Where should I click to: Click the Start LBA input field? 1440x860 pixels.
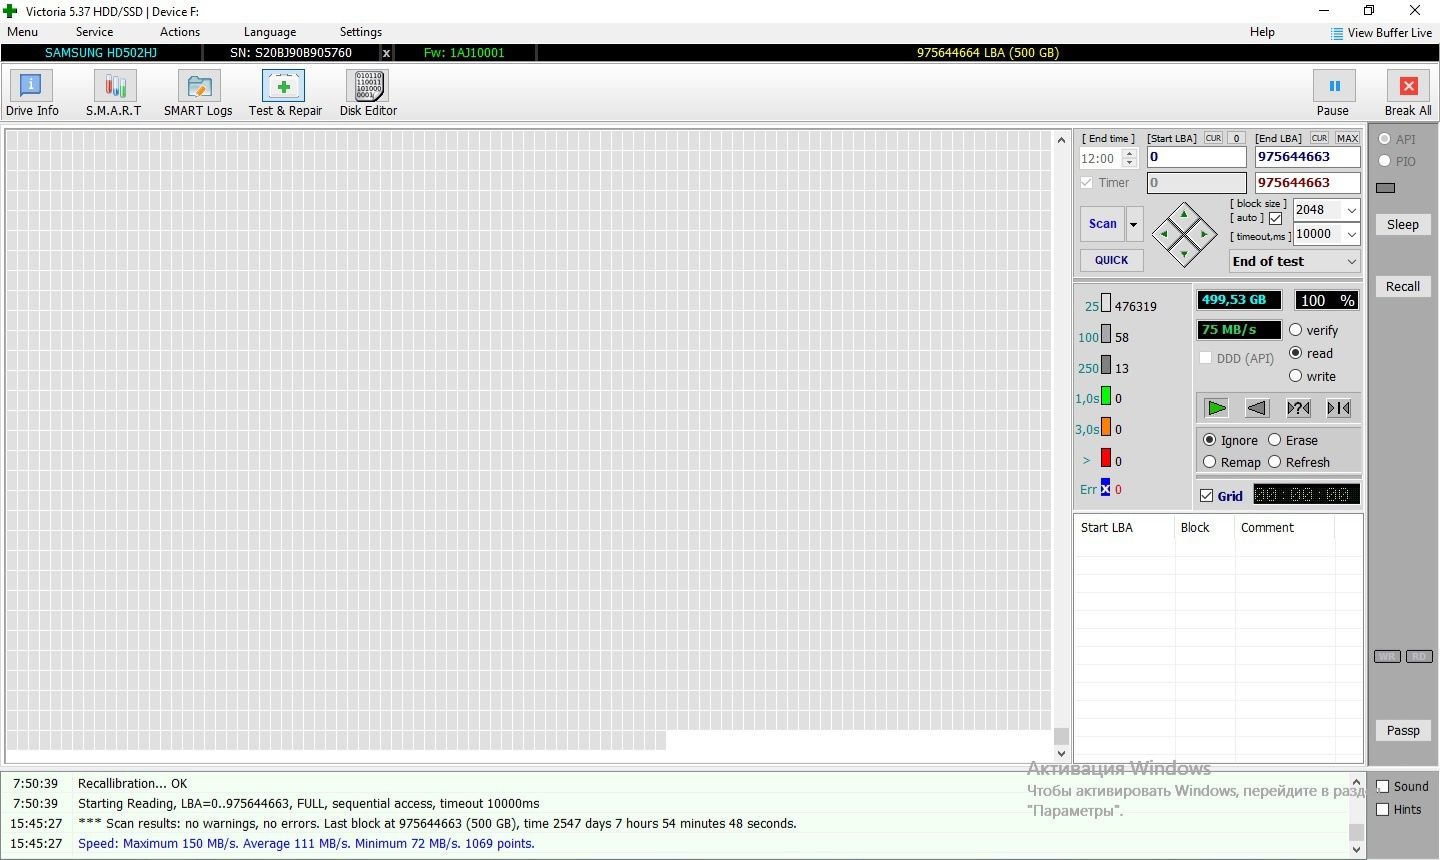(x=1196, y=157)
